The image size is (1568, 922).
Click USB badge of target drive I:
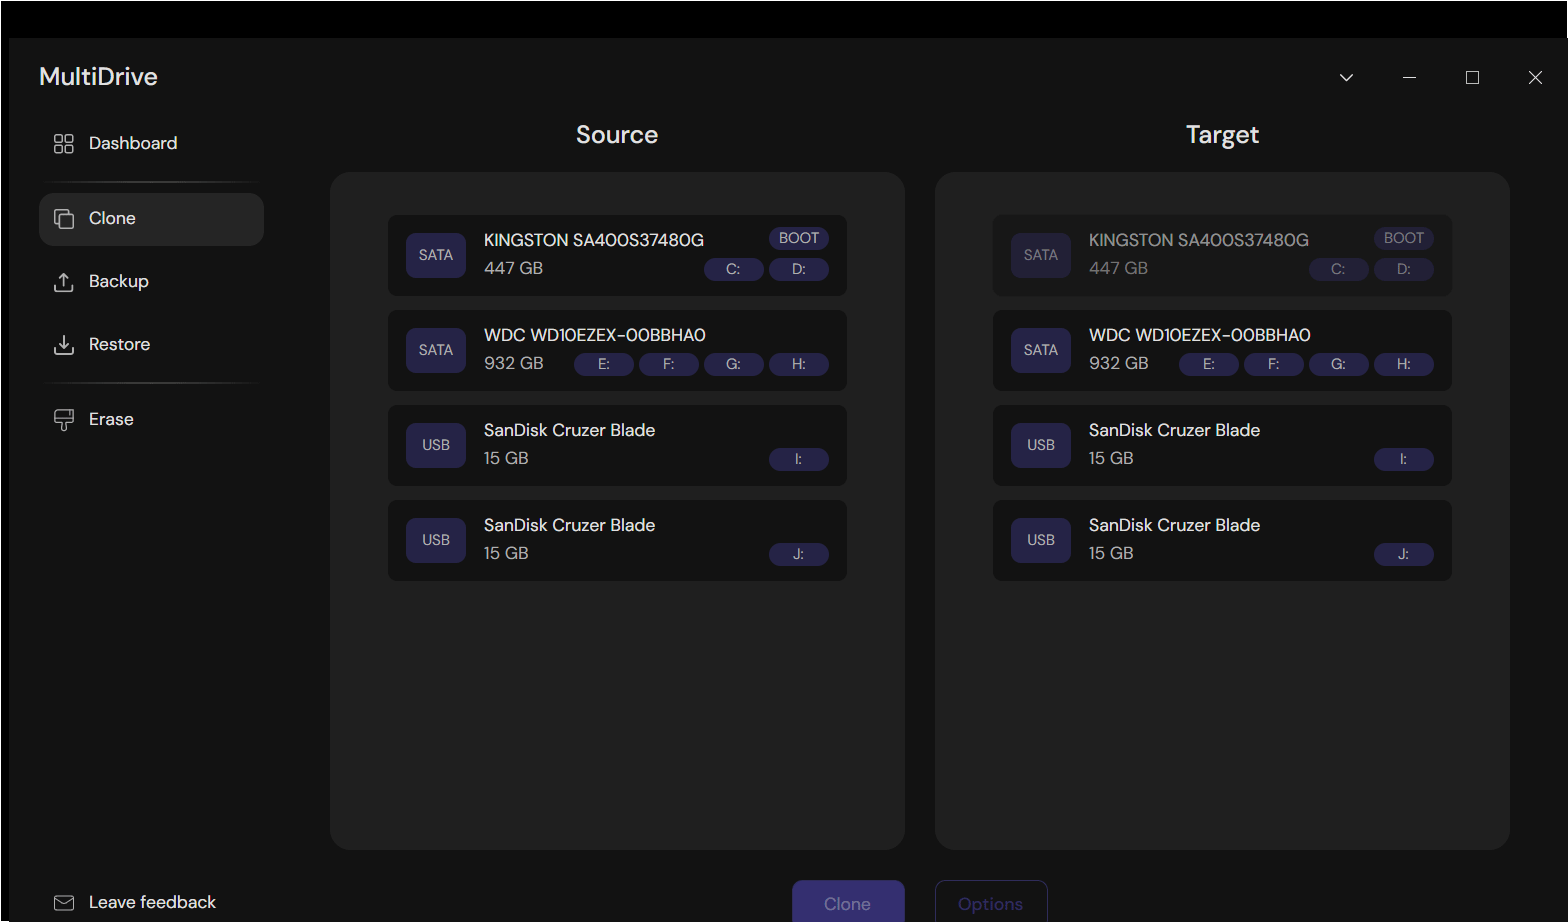(1041, 445)
